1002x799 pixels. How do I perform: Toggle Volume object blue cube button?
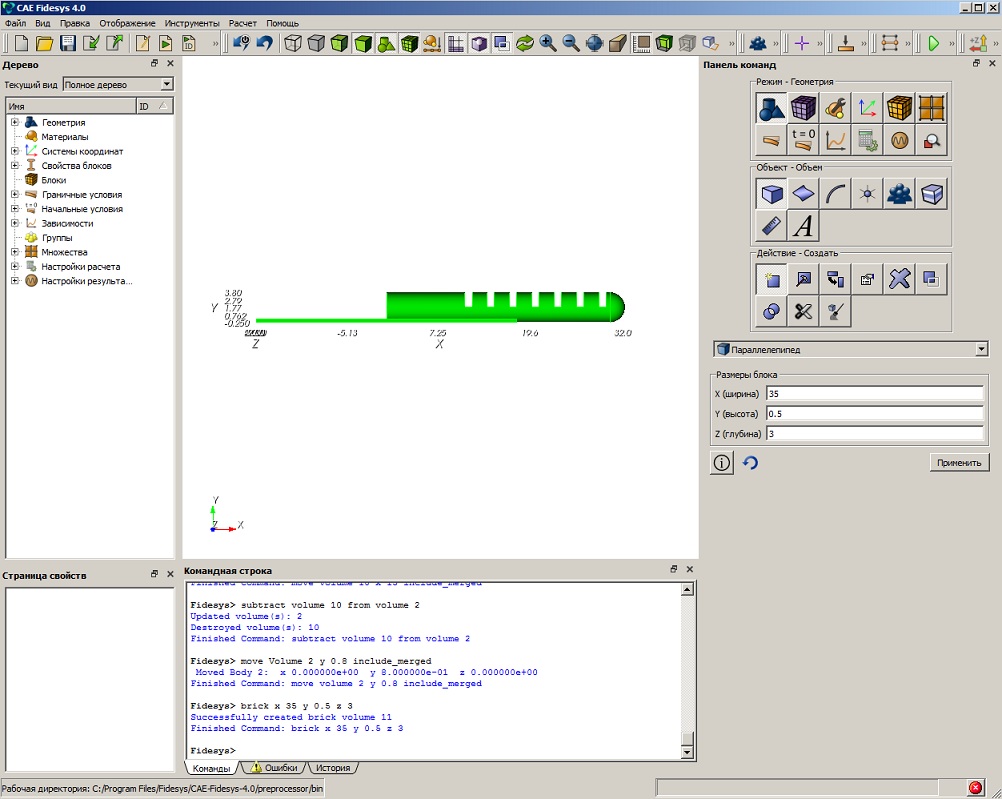click(771, 193)
